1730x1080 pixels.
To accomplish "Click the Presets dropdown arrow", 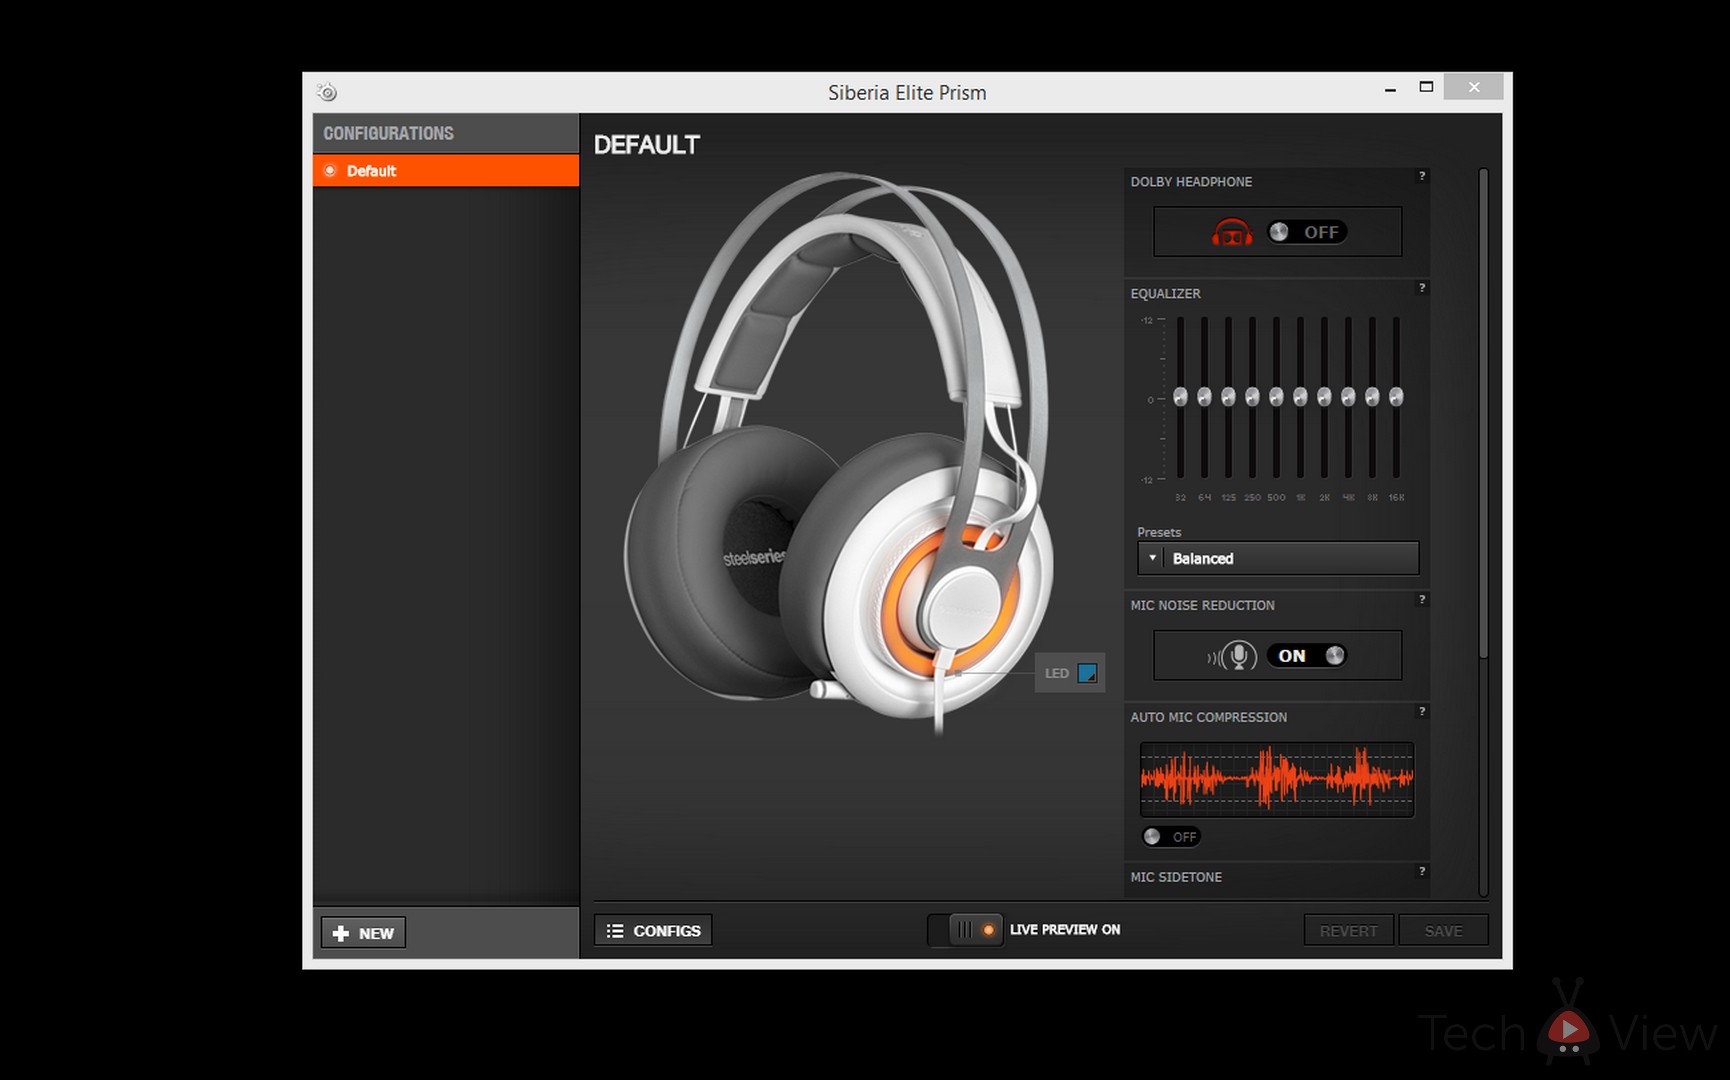I will [x=1152, y=558].
